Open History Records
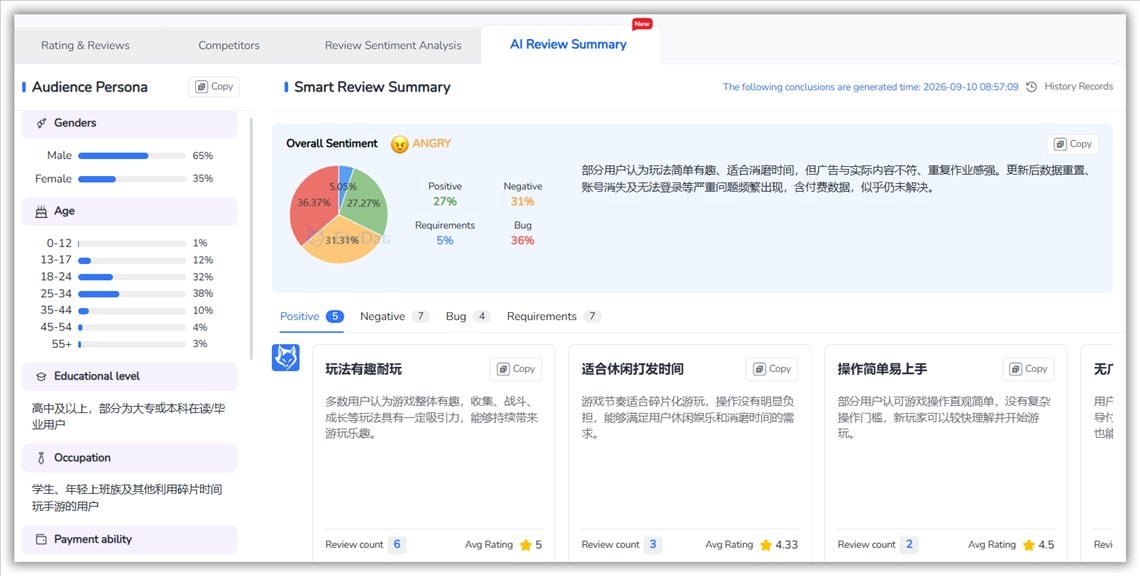This screenshot has height=576, width=1140. [x=1078, y=87]
